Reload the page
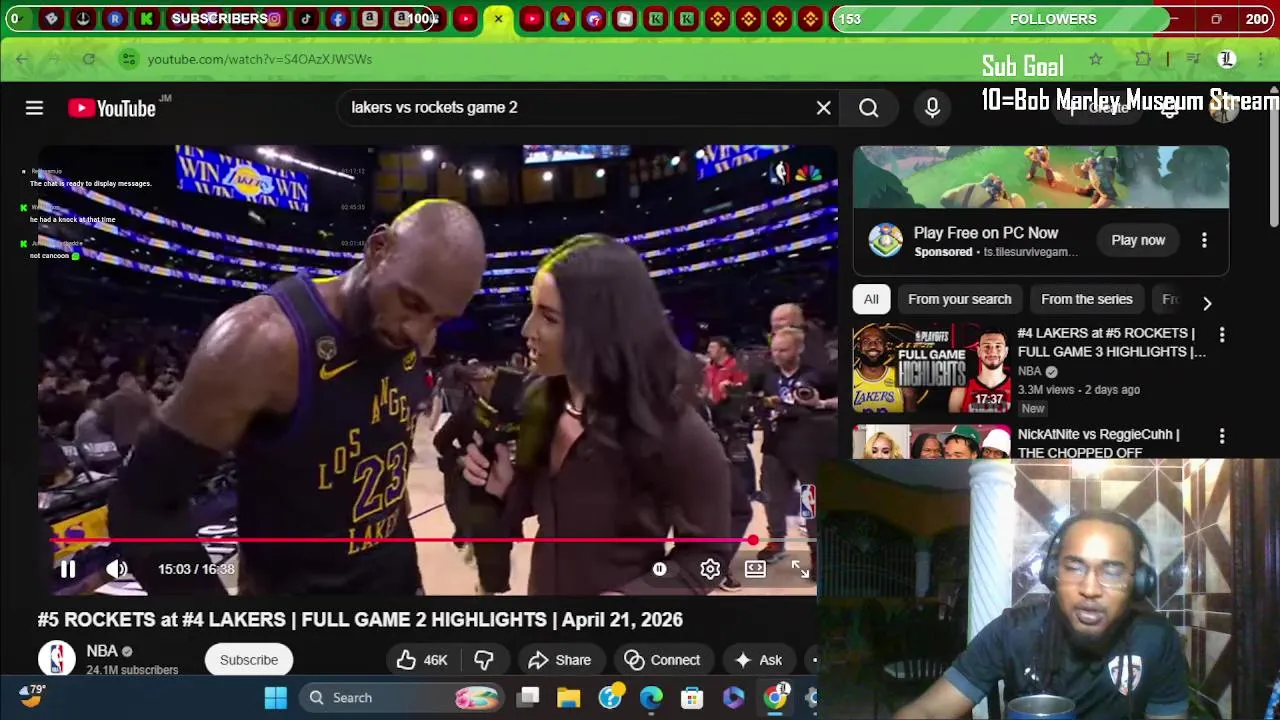 click(88, 59)
